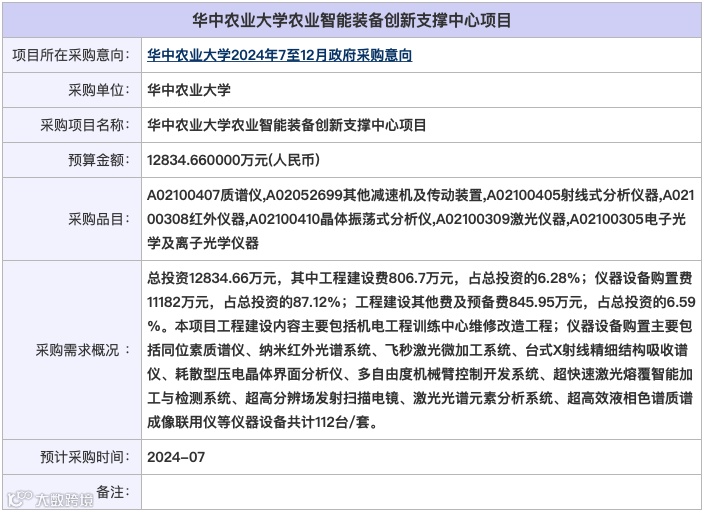Click the table title 华中农业大学农业智能装备创新支撑中心项目
The height and width of the screenshot is (514, 705).
pos(352,20)
